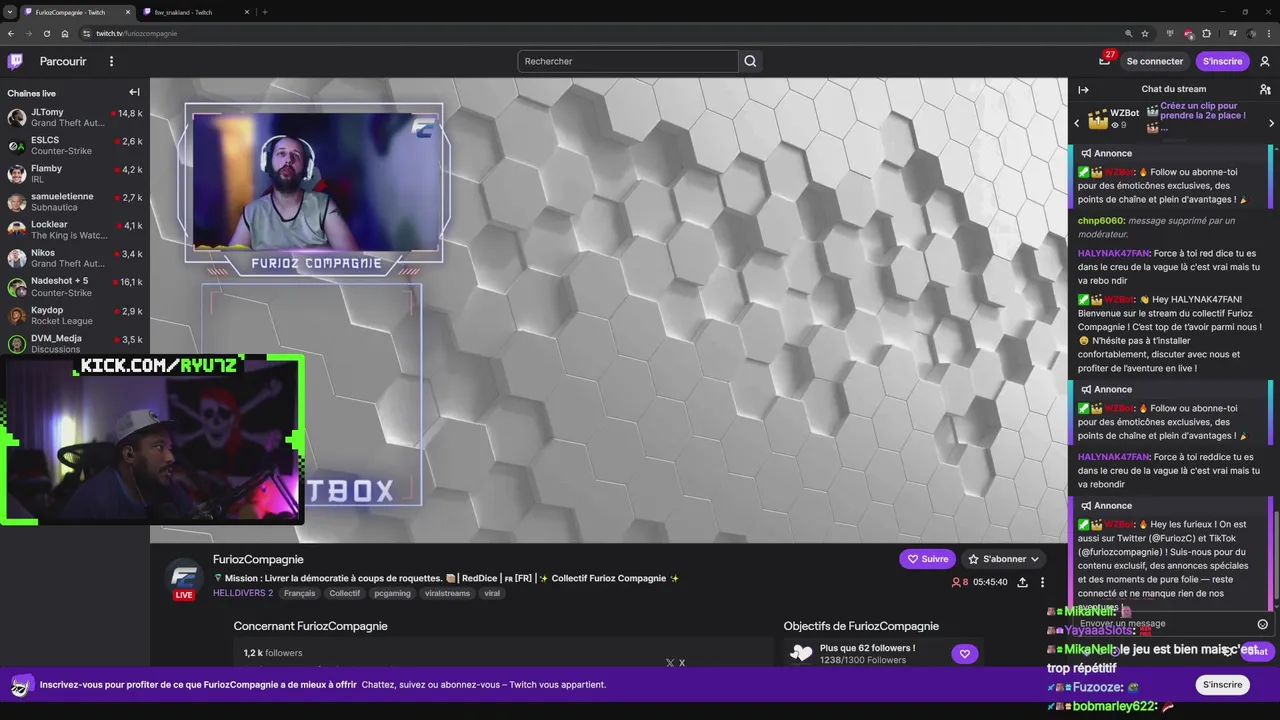
Task: Click the Se connecter button
Action: [1154, 61]
